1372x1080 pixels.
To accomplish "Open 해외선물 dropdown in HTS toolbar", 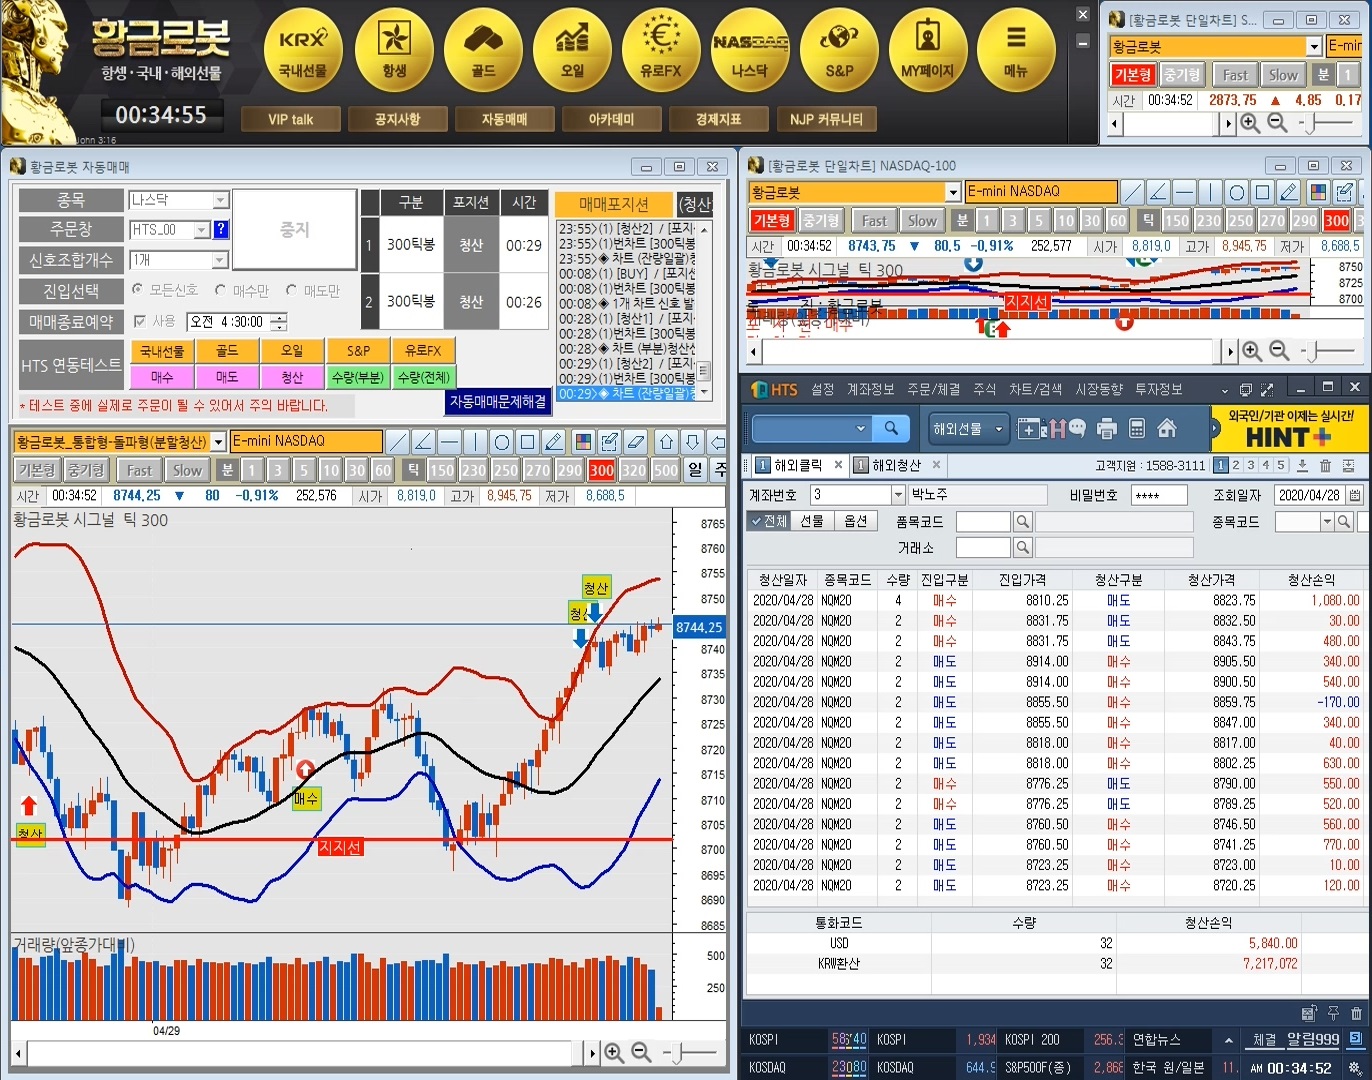I will pos(967,429).
